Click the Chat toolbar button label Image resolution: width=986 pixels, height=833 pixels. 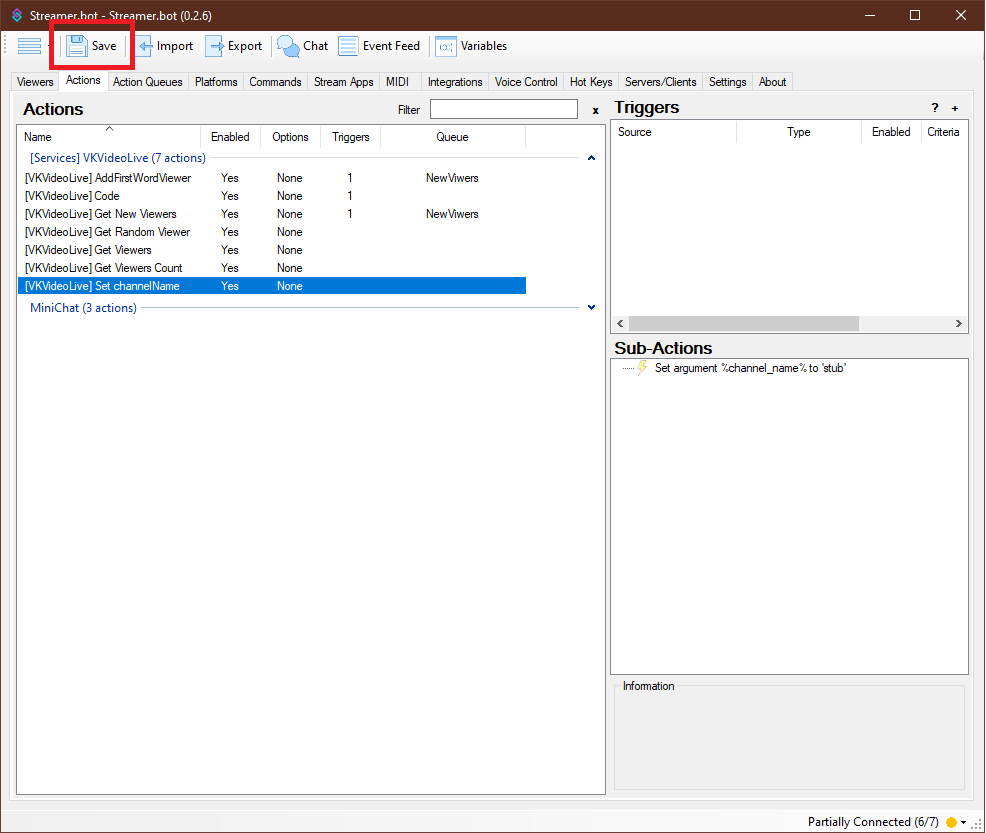point(316,46)
